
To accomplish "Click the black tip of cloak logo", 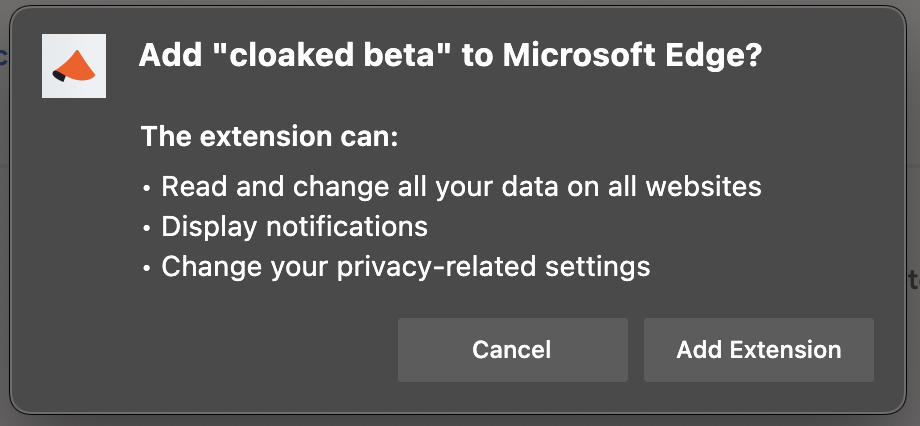I will 59,75.
